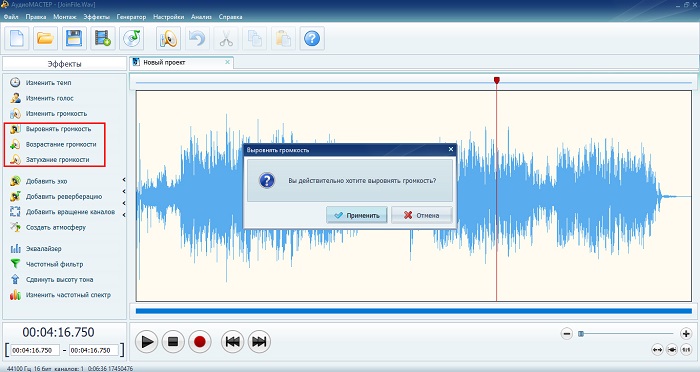
Task: Start recording with the red Record button
Action: pos(200,342)
